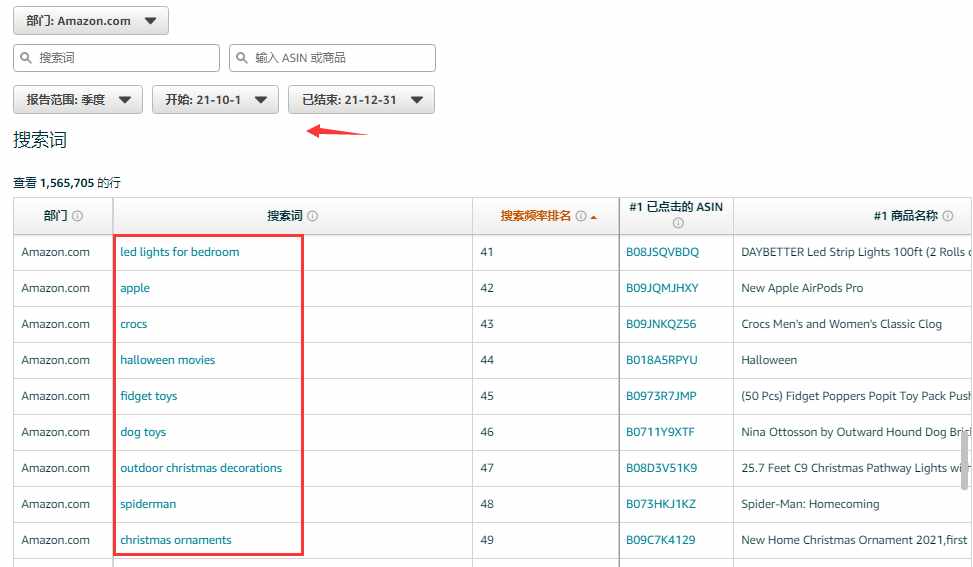Open the 部门: Amazon.com dropdown
This screenshot has height=567, width=973.
tap(91, 20)
